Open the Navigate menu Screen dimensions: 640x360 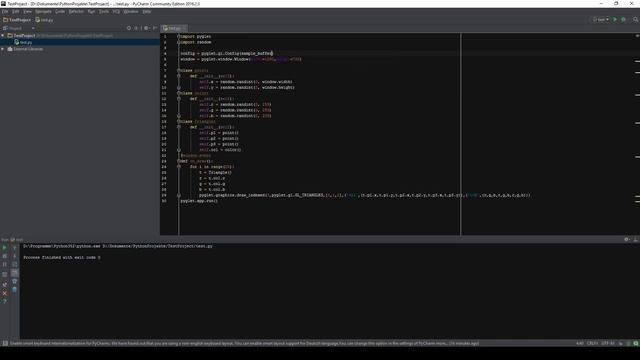[x=43, y=11]
